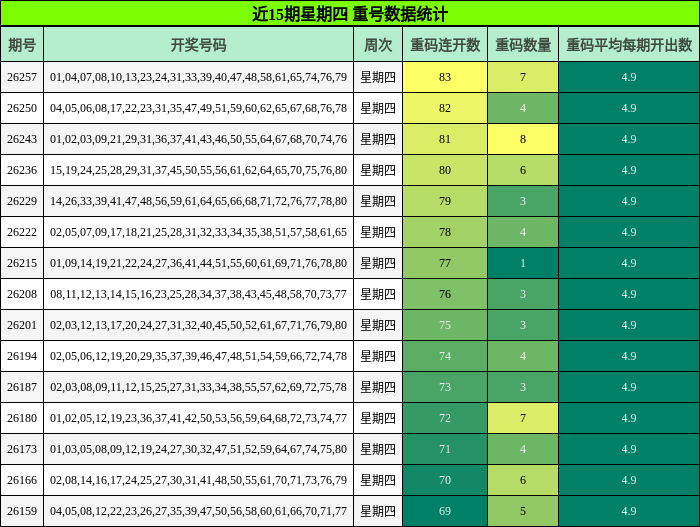Click the winning numbers for period 26236
The height and width of the screenshot is (527, 700).
pyautogui.click(x=199, y=170)
